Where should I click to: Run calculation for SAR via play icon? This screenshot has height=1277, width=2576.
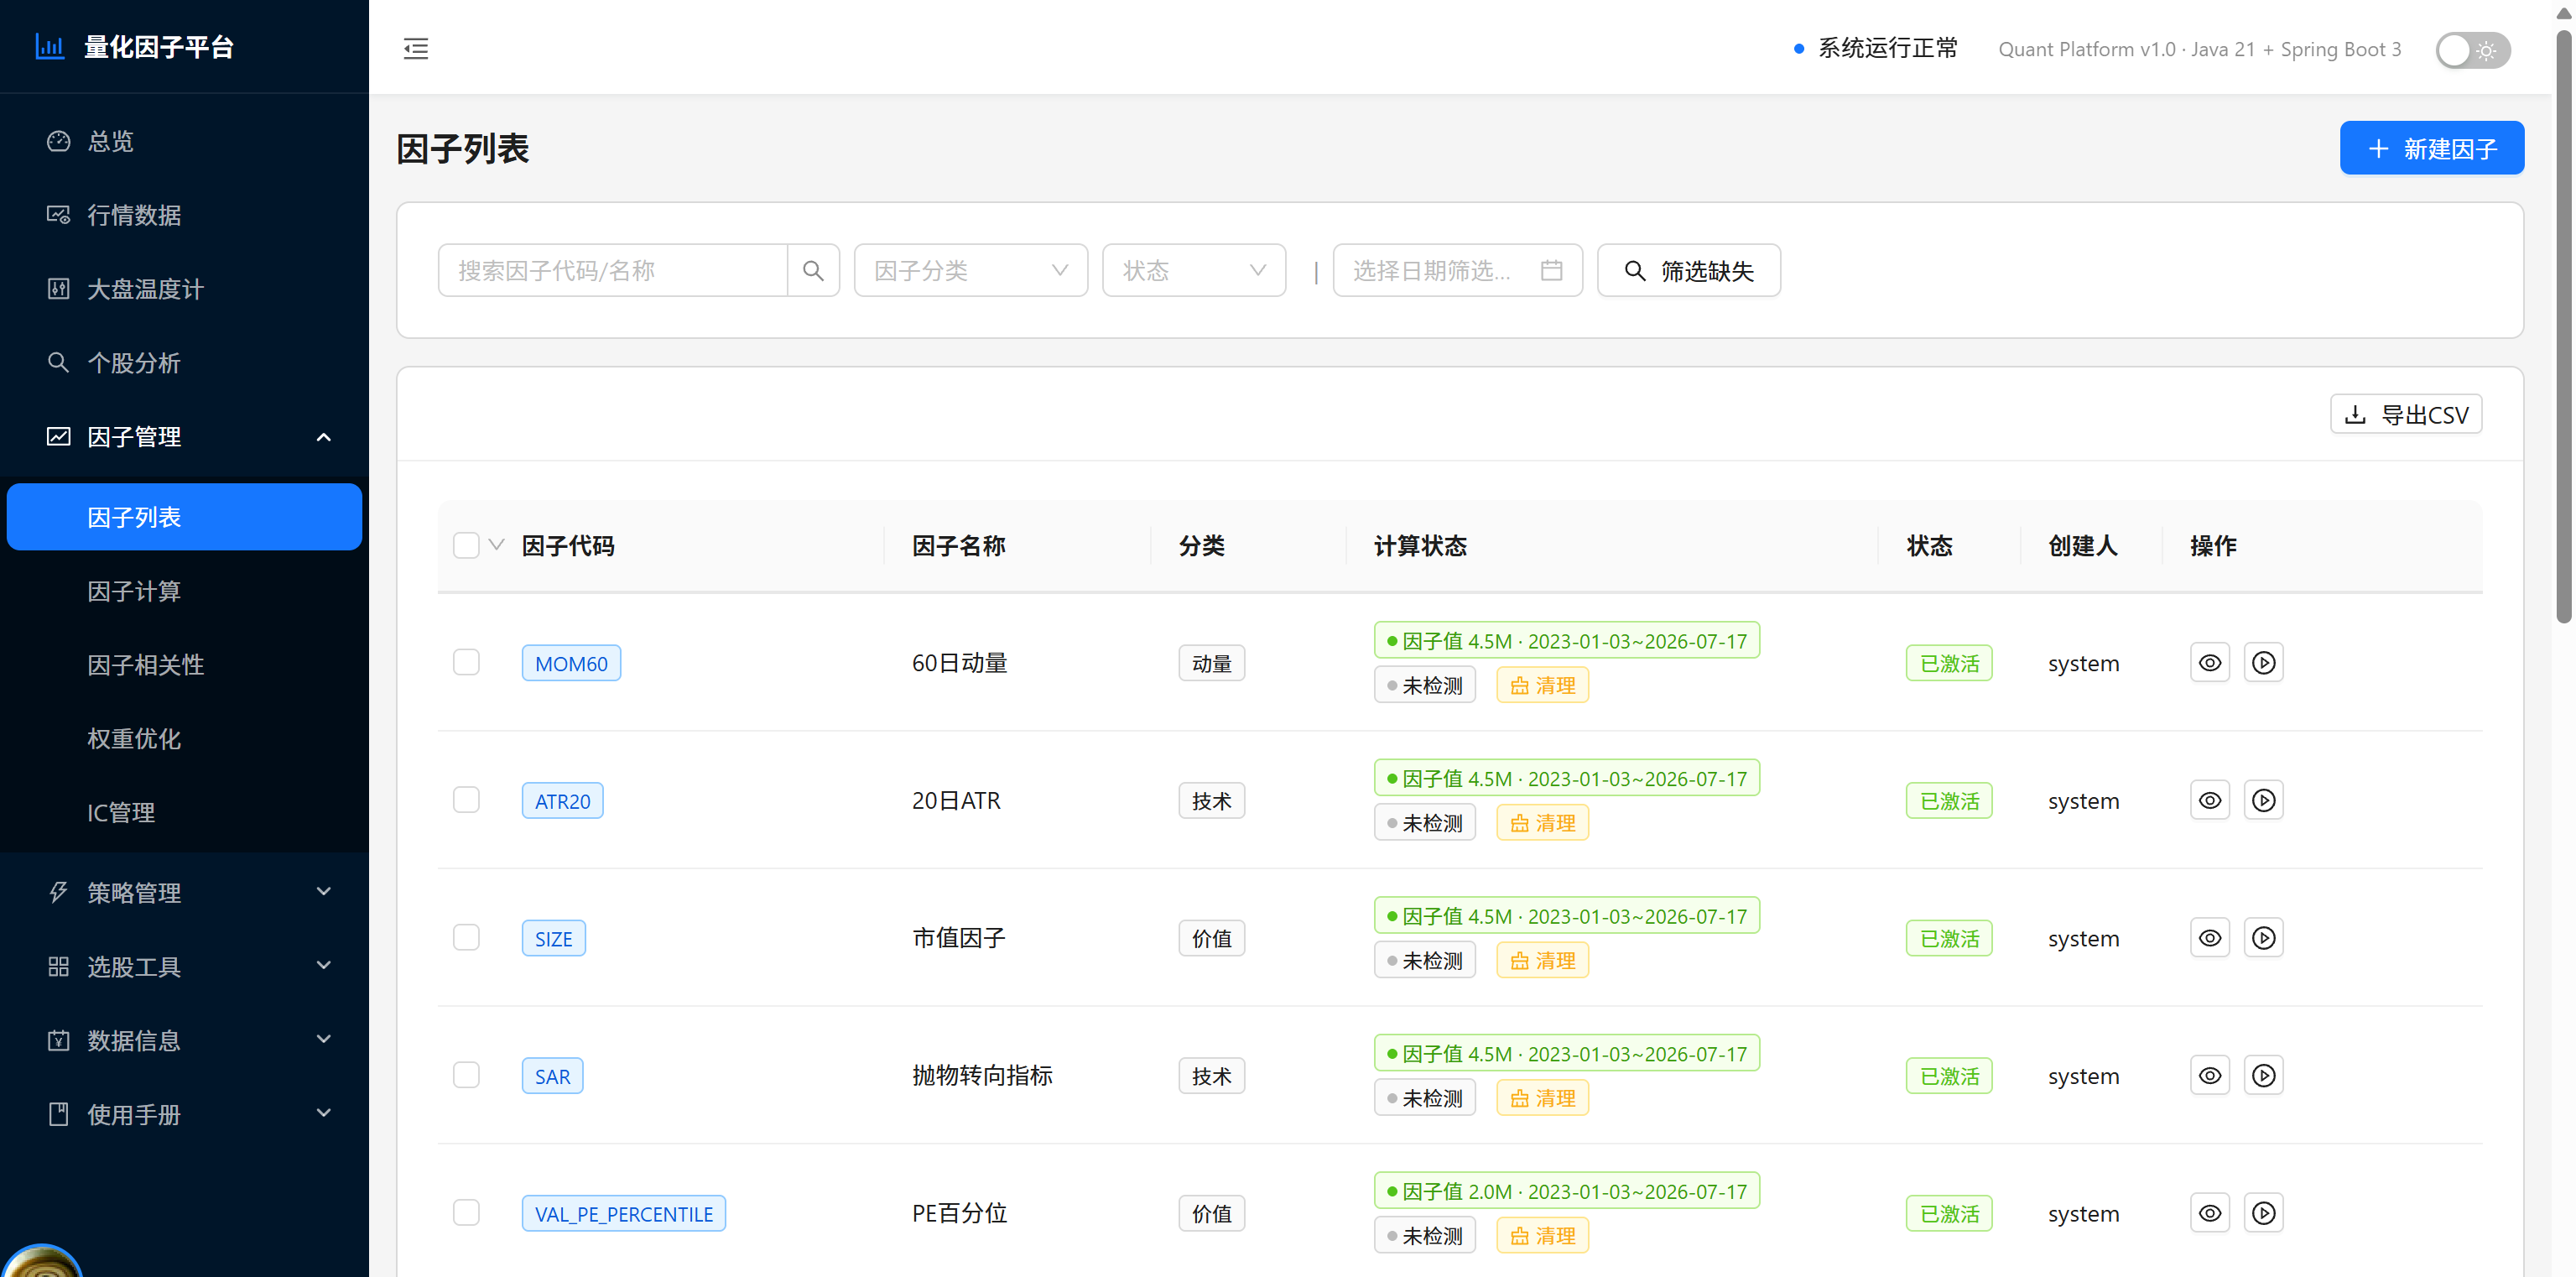point(2264,1075)
